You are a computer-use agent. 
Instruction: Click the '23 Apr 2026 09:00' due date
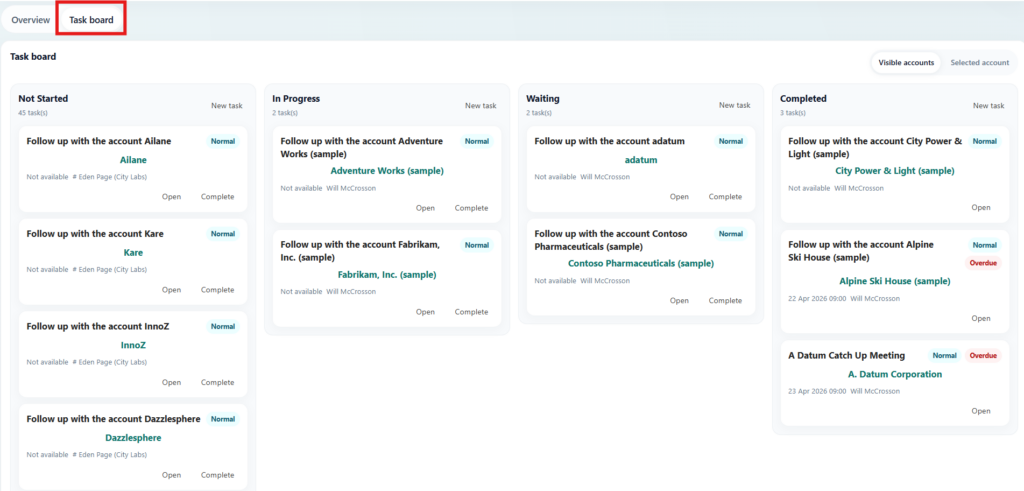[817, 391]
